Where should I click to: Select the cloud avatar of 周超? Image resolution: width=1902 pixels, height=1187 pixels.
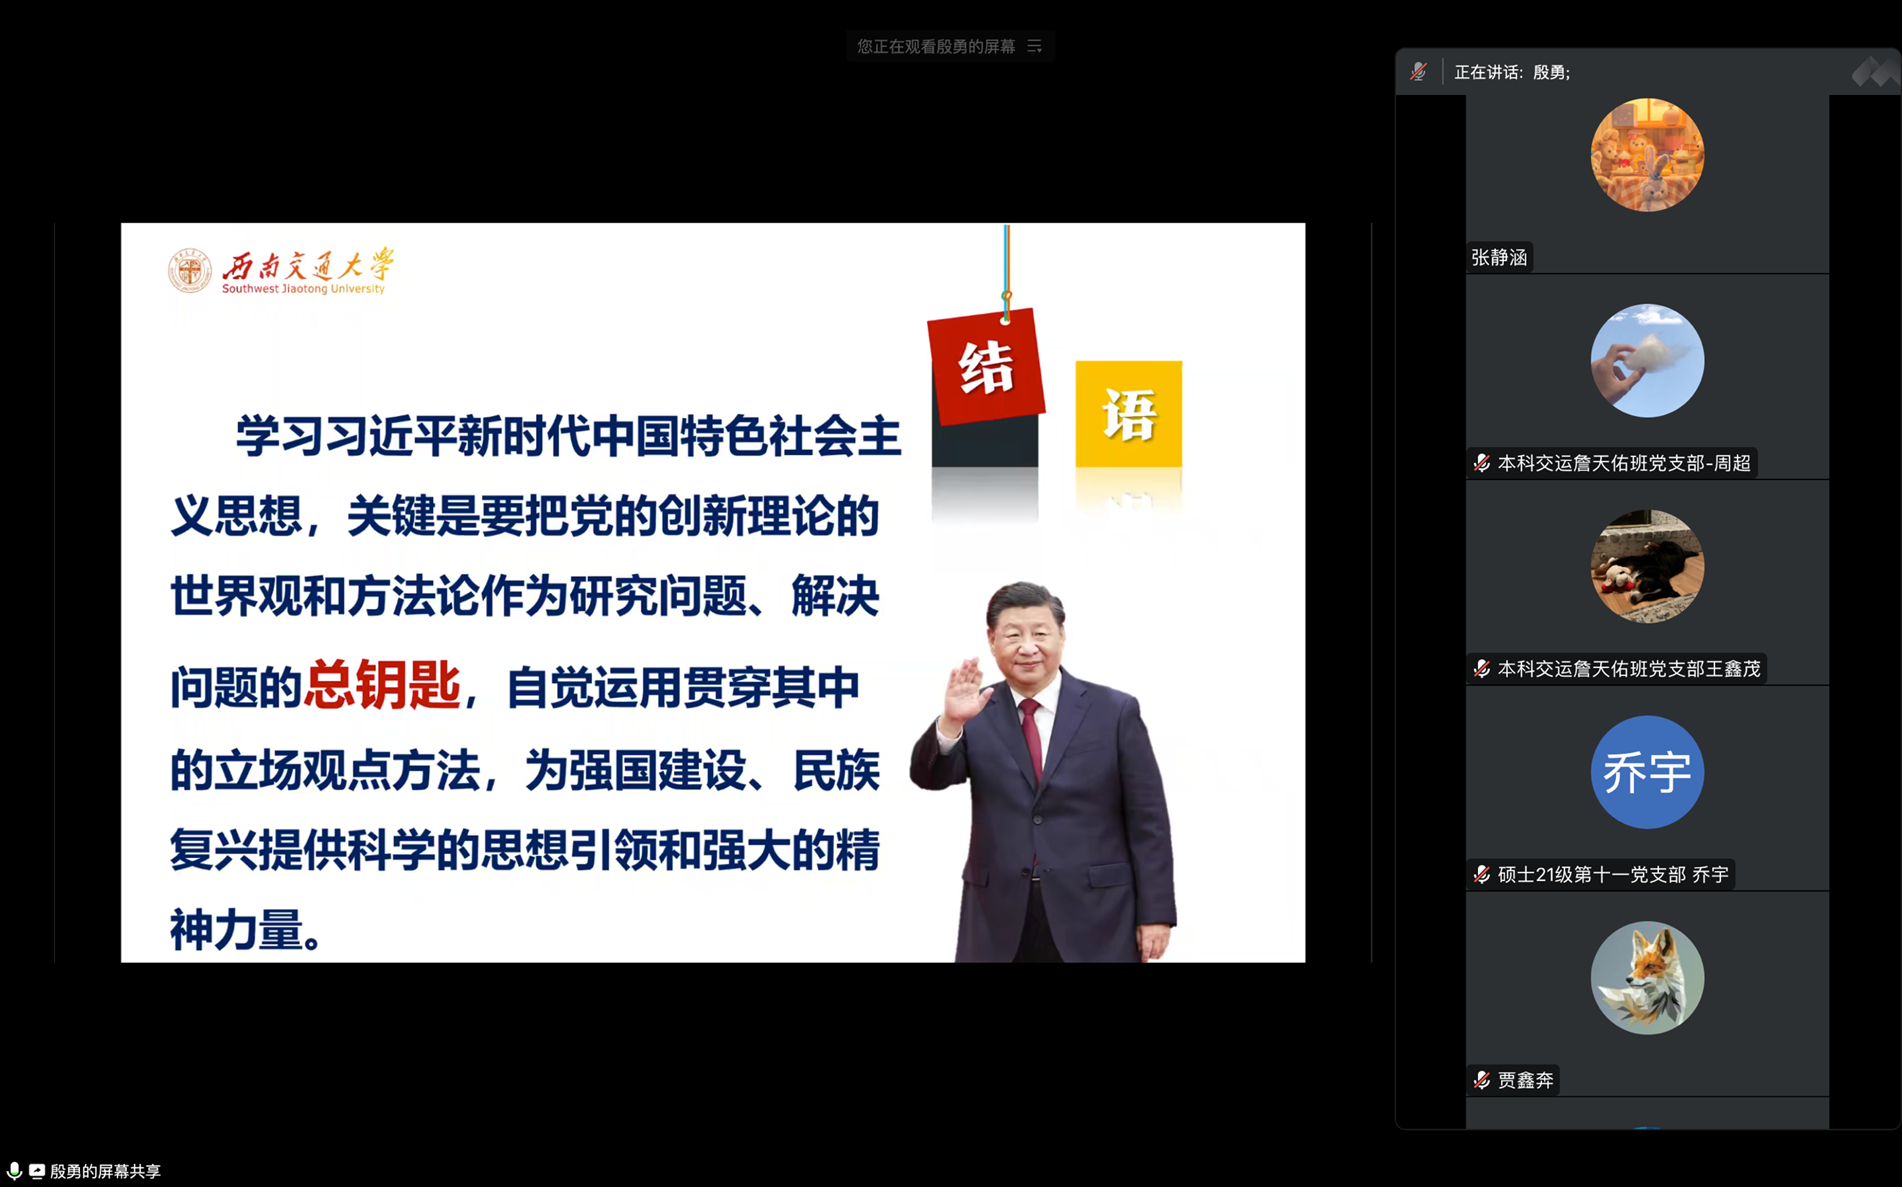tap(1646, 361)
